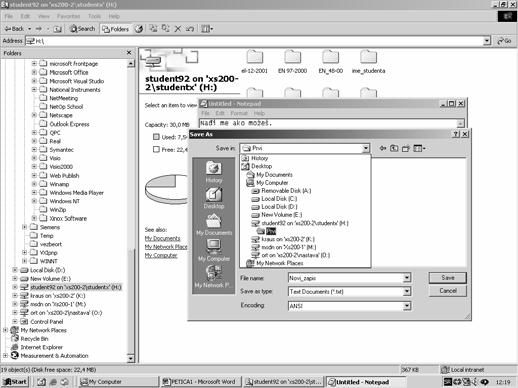Click Create New Folder icon in Save As
This screenshot has height=388, width=518.
click(406, 148)
